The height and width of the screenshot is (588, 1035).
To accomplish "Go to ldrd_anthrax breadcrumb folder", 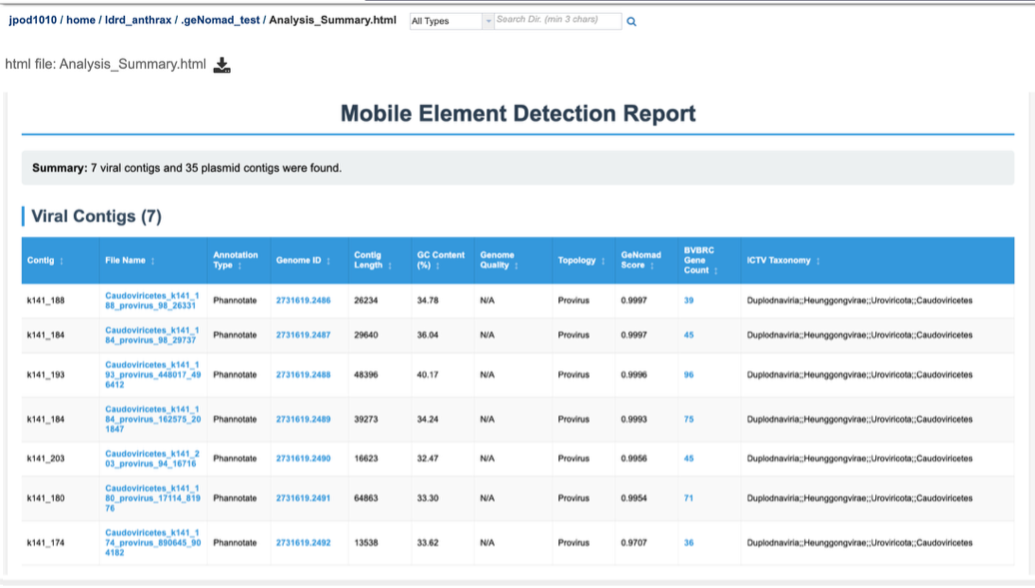I will pyautogui.click(x=138, y=20).
